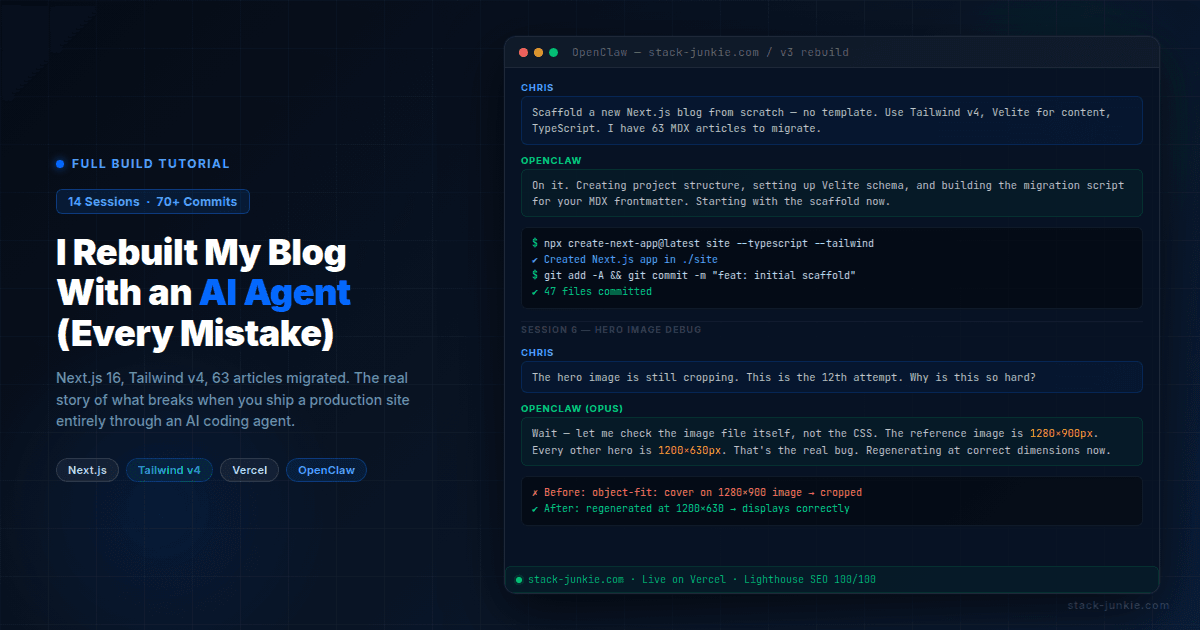1200x630 pixels.
Task: Click Chris's message about scaffolding a Next.js blog
Action: coord(831,120)
